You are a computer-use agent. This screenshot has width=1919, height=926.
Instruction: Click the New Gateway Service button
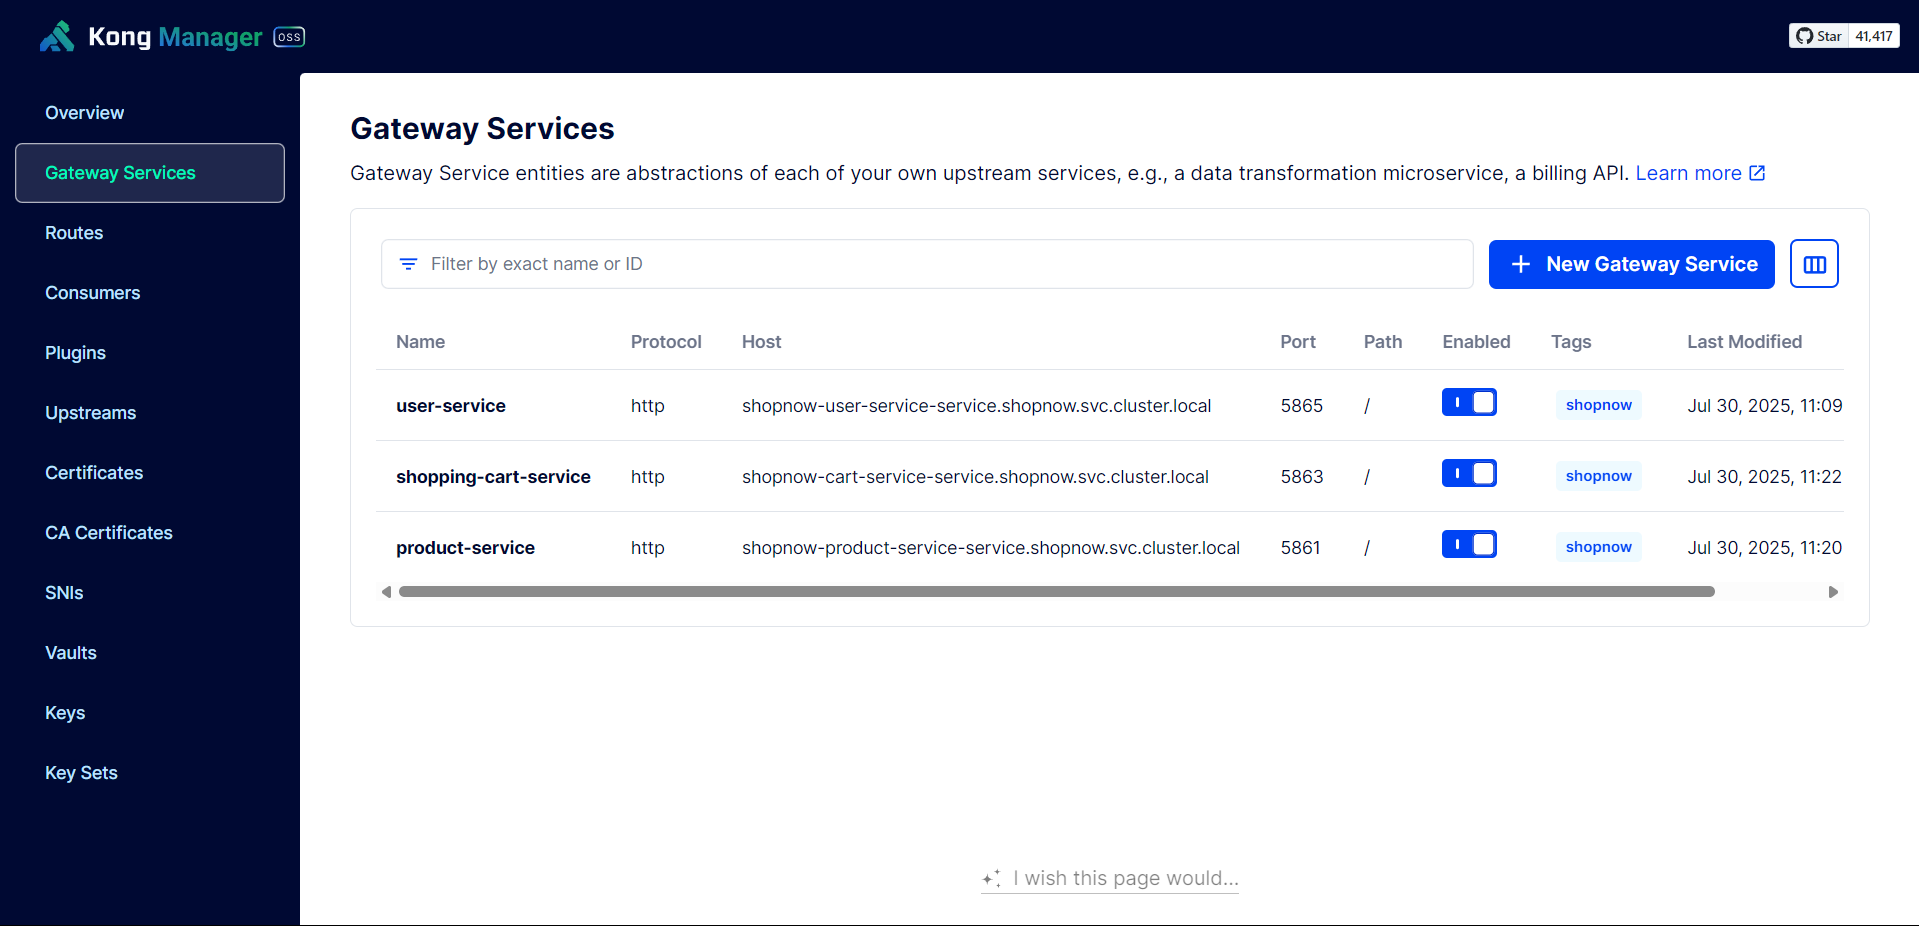(1631, 264)
